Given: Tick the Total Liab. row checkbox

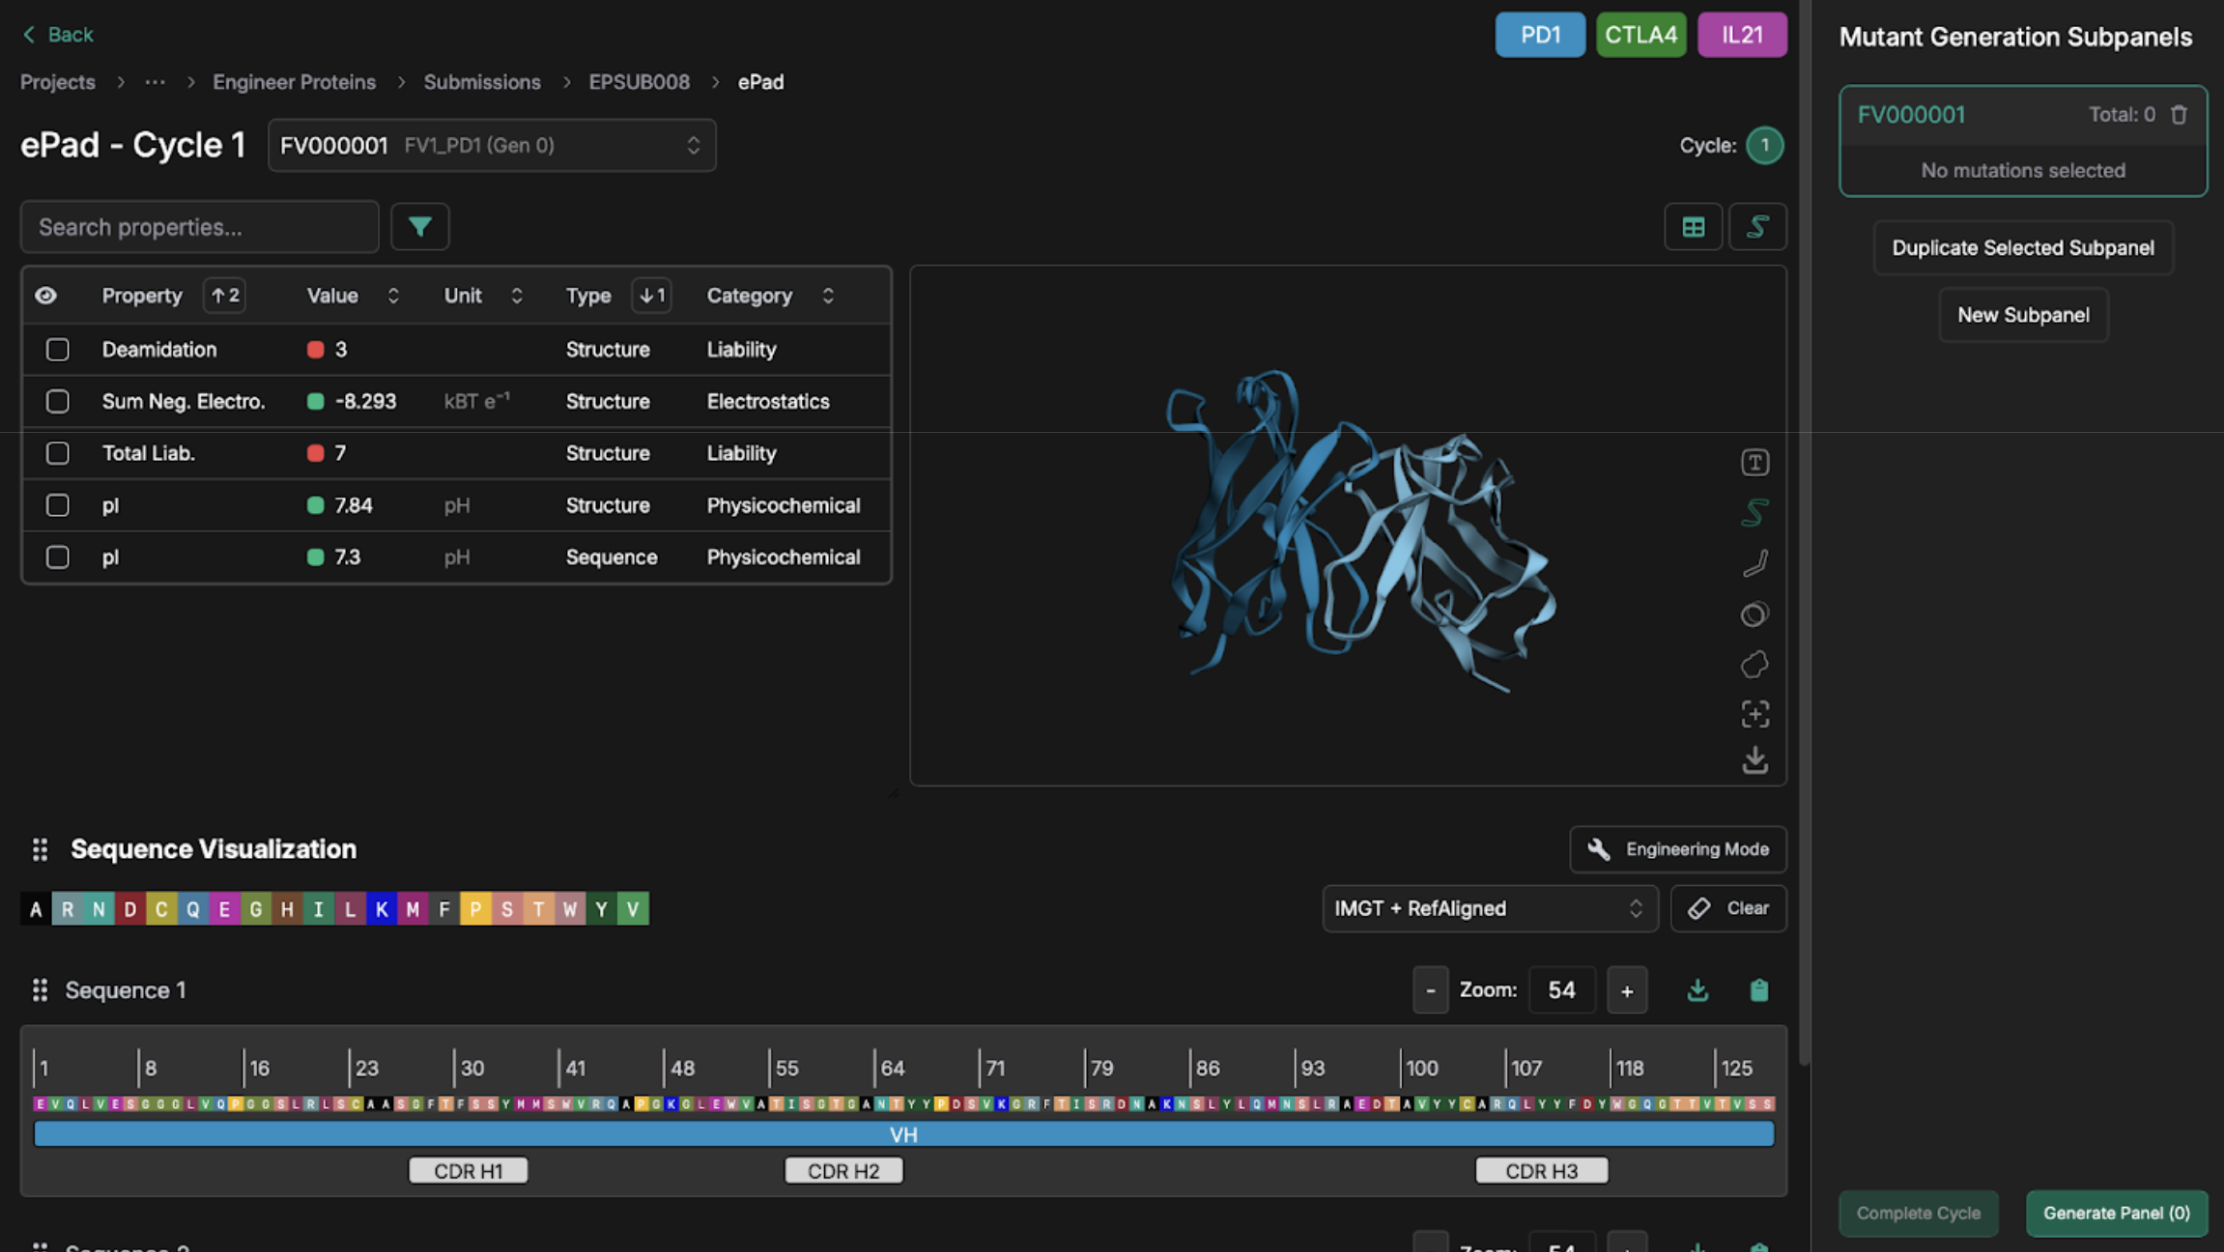Looking at the screenshot, I should point(58,453).
